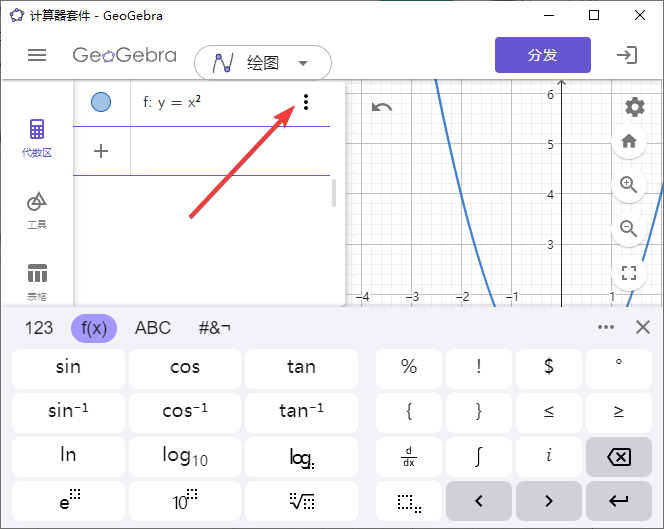This screenshot has height=529, width=664.
Task: Open graphics settings gear
Action: 635,107
